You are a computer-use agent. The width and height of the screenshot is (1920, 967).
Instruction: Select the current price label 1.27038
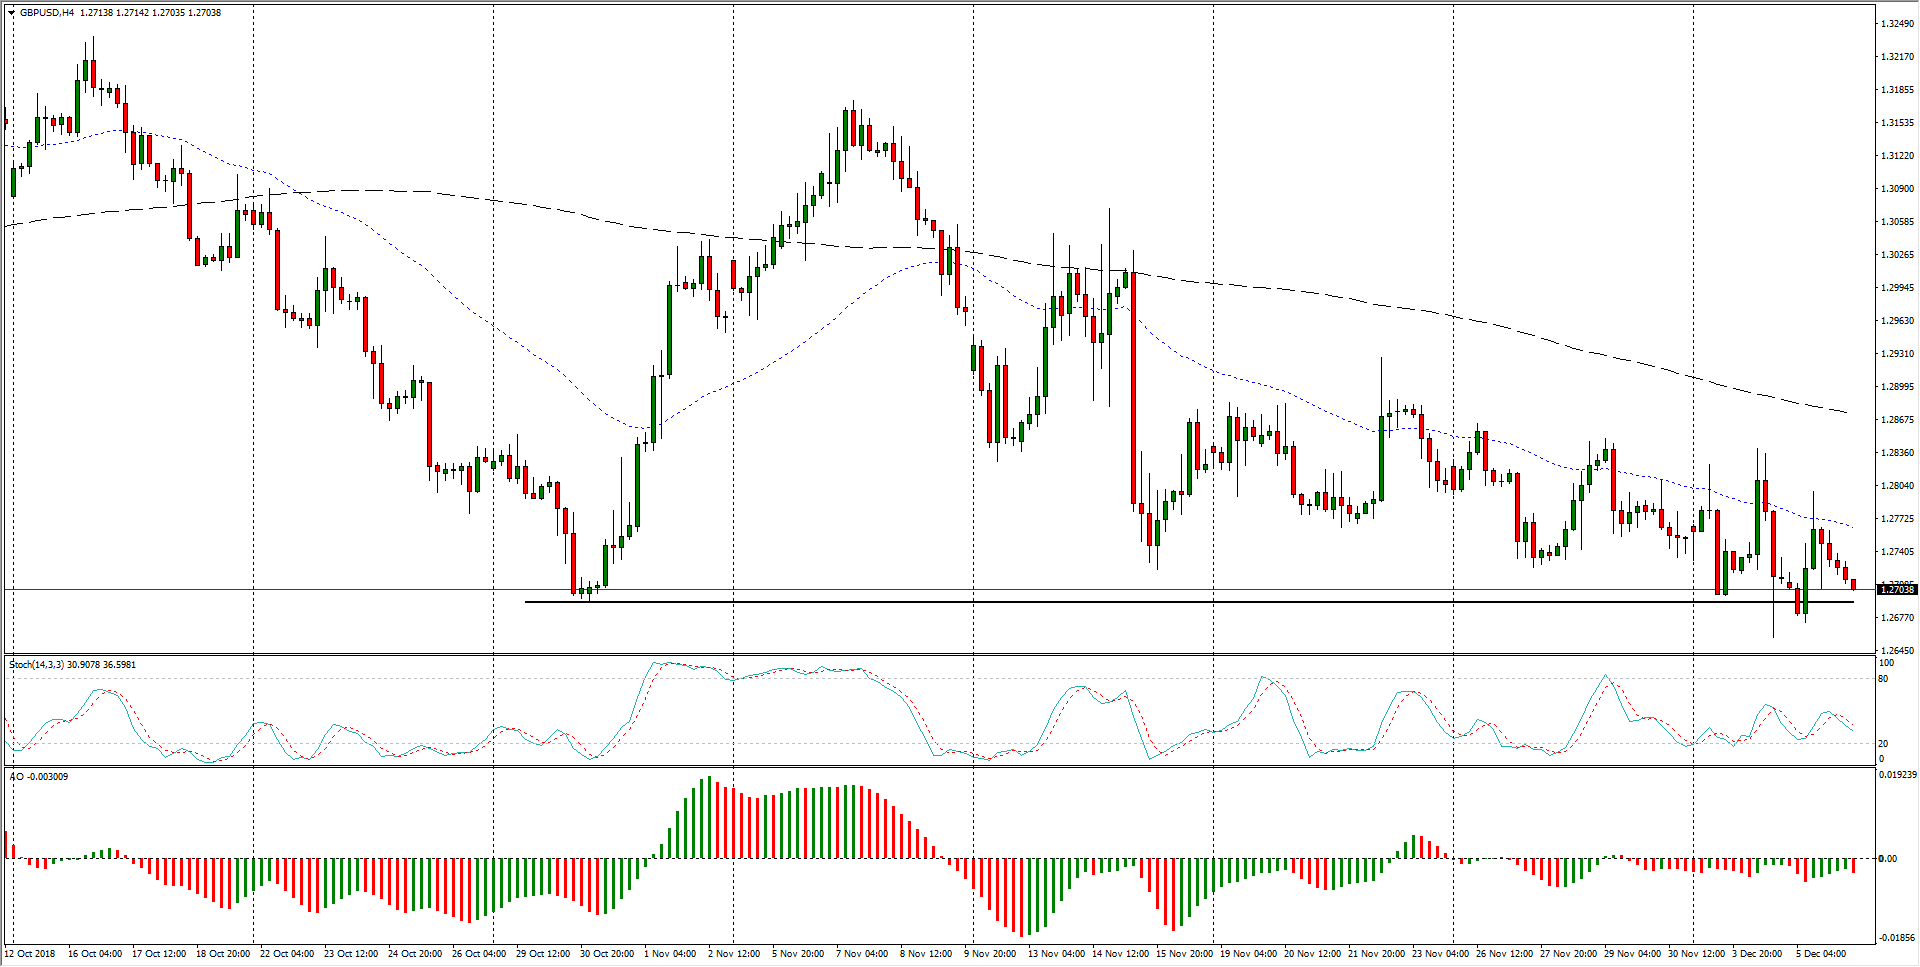pos(1896,590)
